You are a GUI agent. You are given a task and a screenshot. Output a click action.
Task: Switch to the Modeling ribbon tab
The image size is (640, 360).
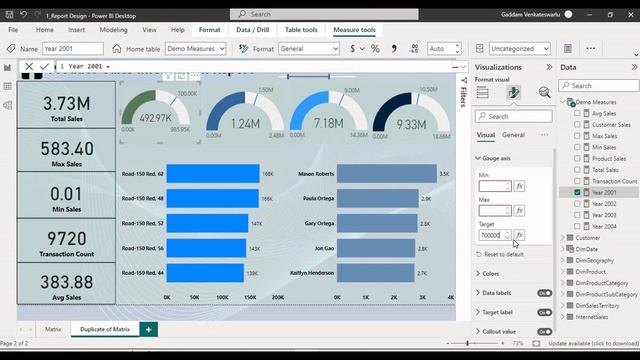tap(113, 30)
